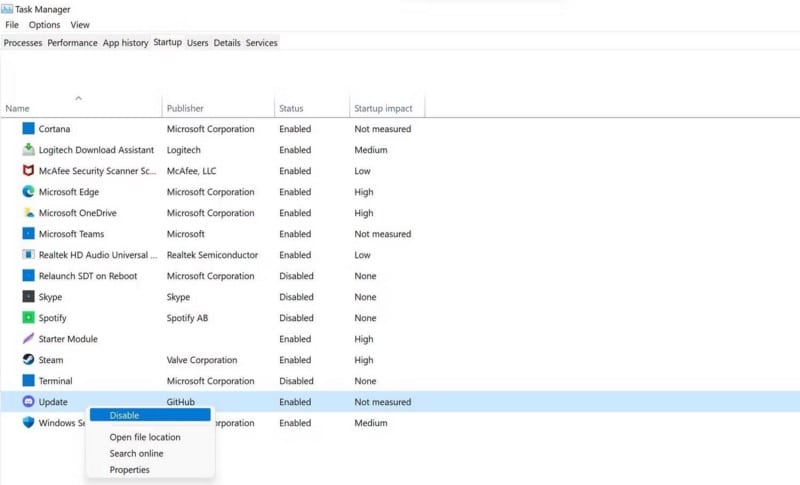The height and width of the screenshot is (485, 800).
Task: Select the Terminal entry name
Action: point(55,380)
